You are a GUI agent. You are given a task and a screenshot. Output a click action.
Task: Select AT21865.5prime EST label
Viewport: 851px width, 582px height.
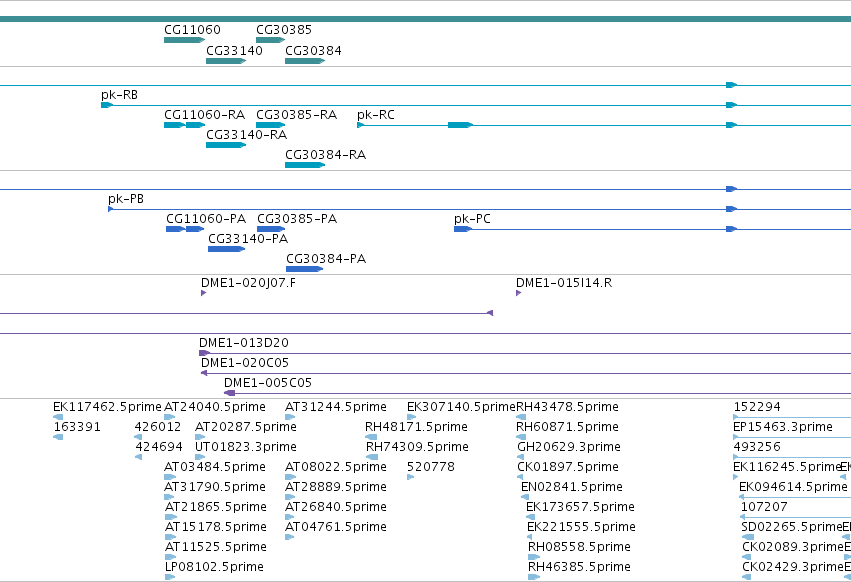click(215, 507)
